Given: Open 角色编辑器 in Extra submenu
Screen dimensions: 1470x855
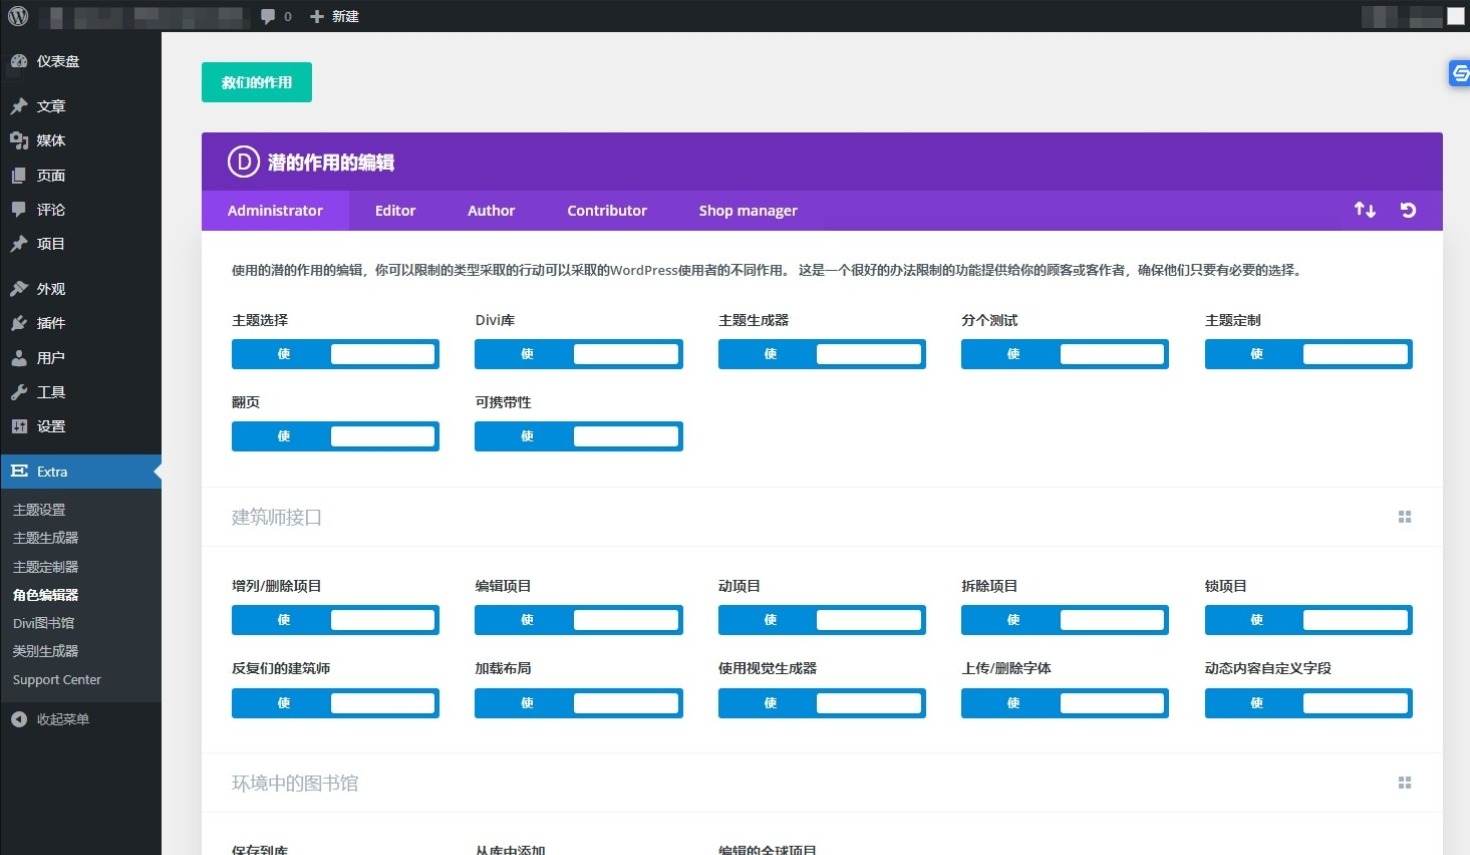Looking at the screenshot, I should click(45, 595).
